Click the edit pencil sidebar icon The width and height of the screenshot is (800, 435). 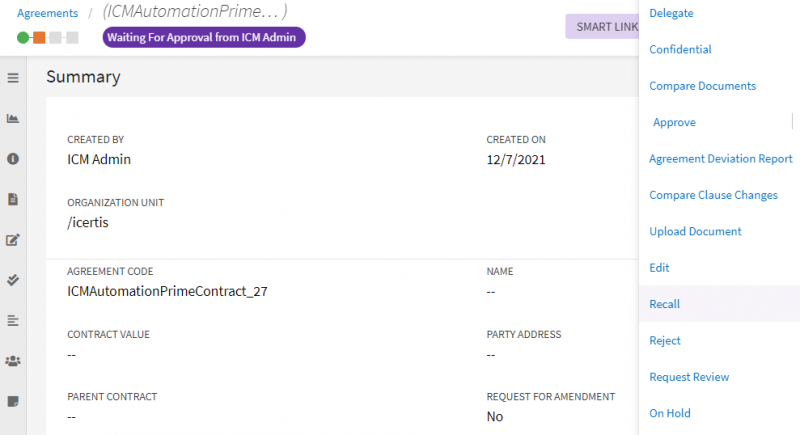pyautogui.click(x=13, y=240)
